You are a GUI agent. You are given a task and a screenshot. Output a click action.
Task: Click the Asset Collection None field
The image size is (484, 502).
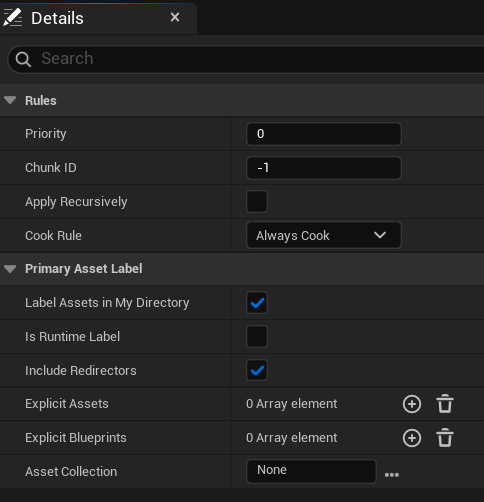pyautogui.click(x=311, y=471)
